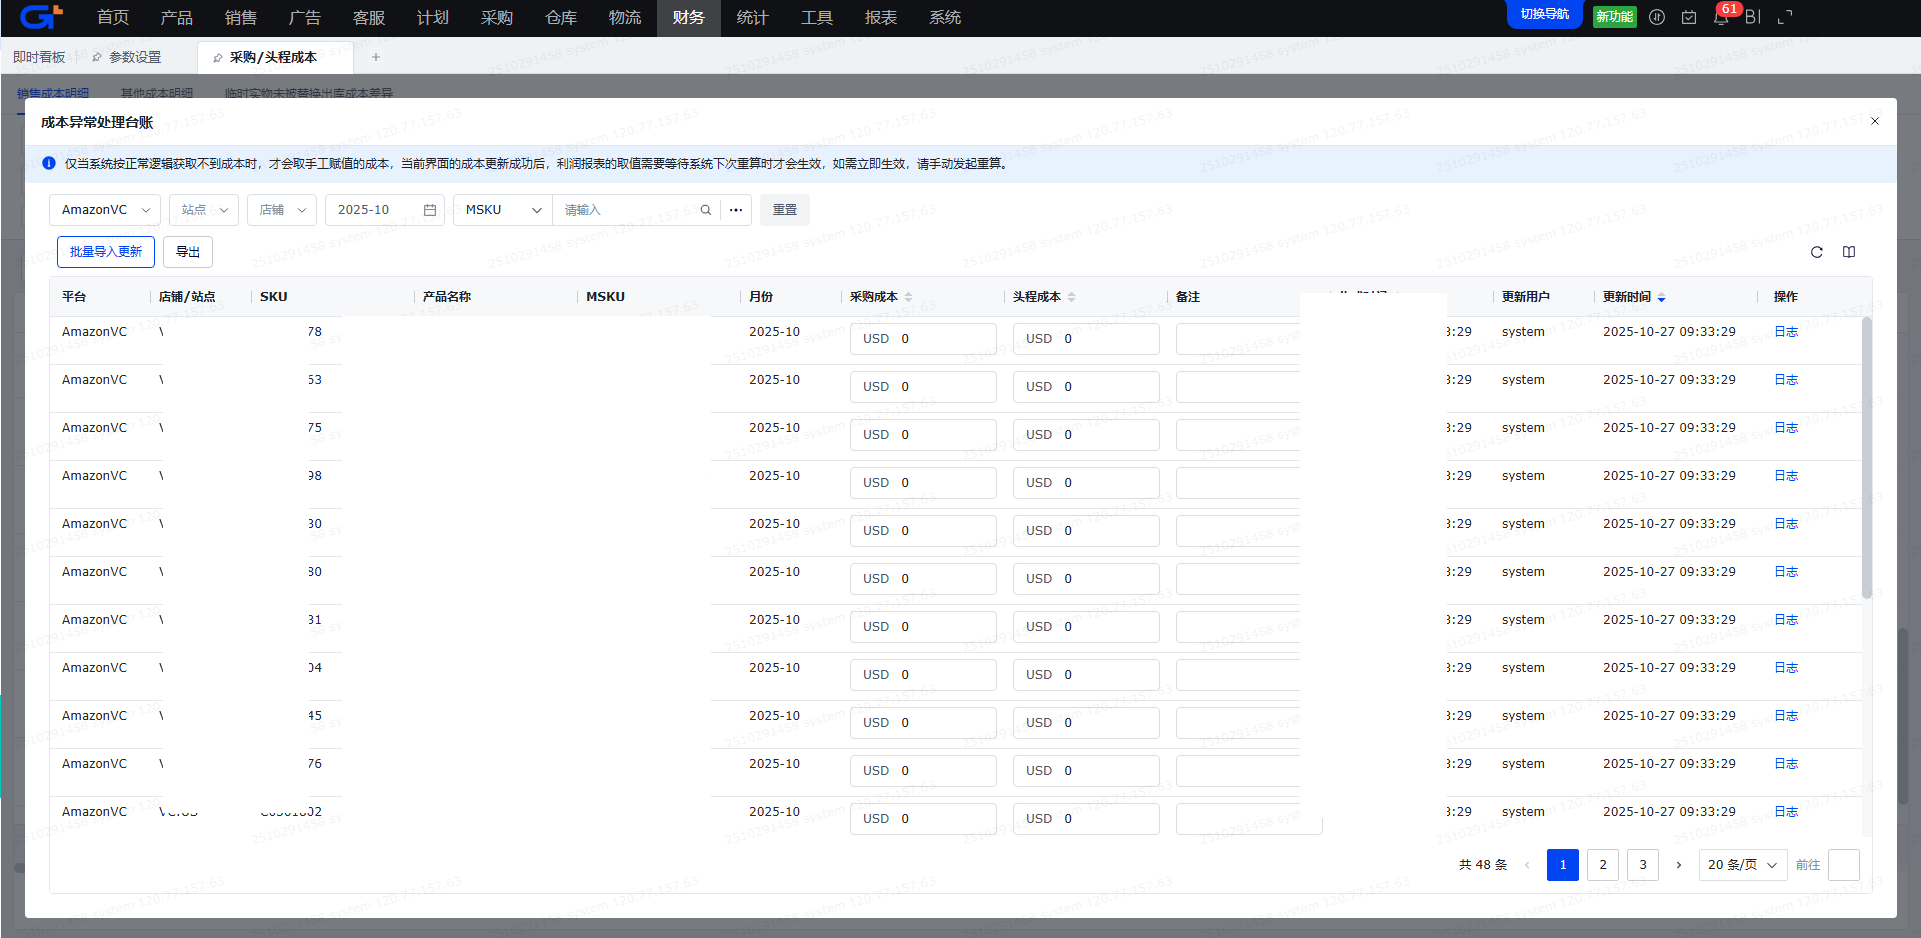The height and width of the screenshot is (938, 1921).
Task: Expand the AmazonVC platform dropdown
Action: (x=105, y=210)
